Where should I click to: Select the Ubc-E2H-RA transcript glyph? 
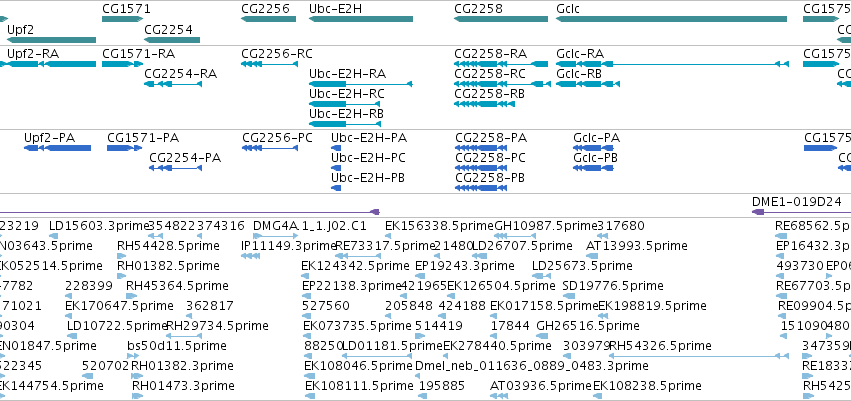(x=361, y=84)
